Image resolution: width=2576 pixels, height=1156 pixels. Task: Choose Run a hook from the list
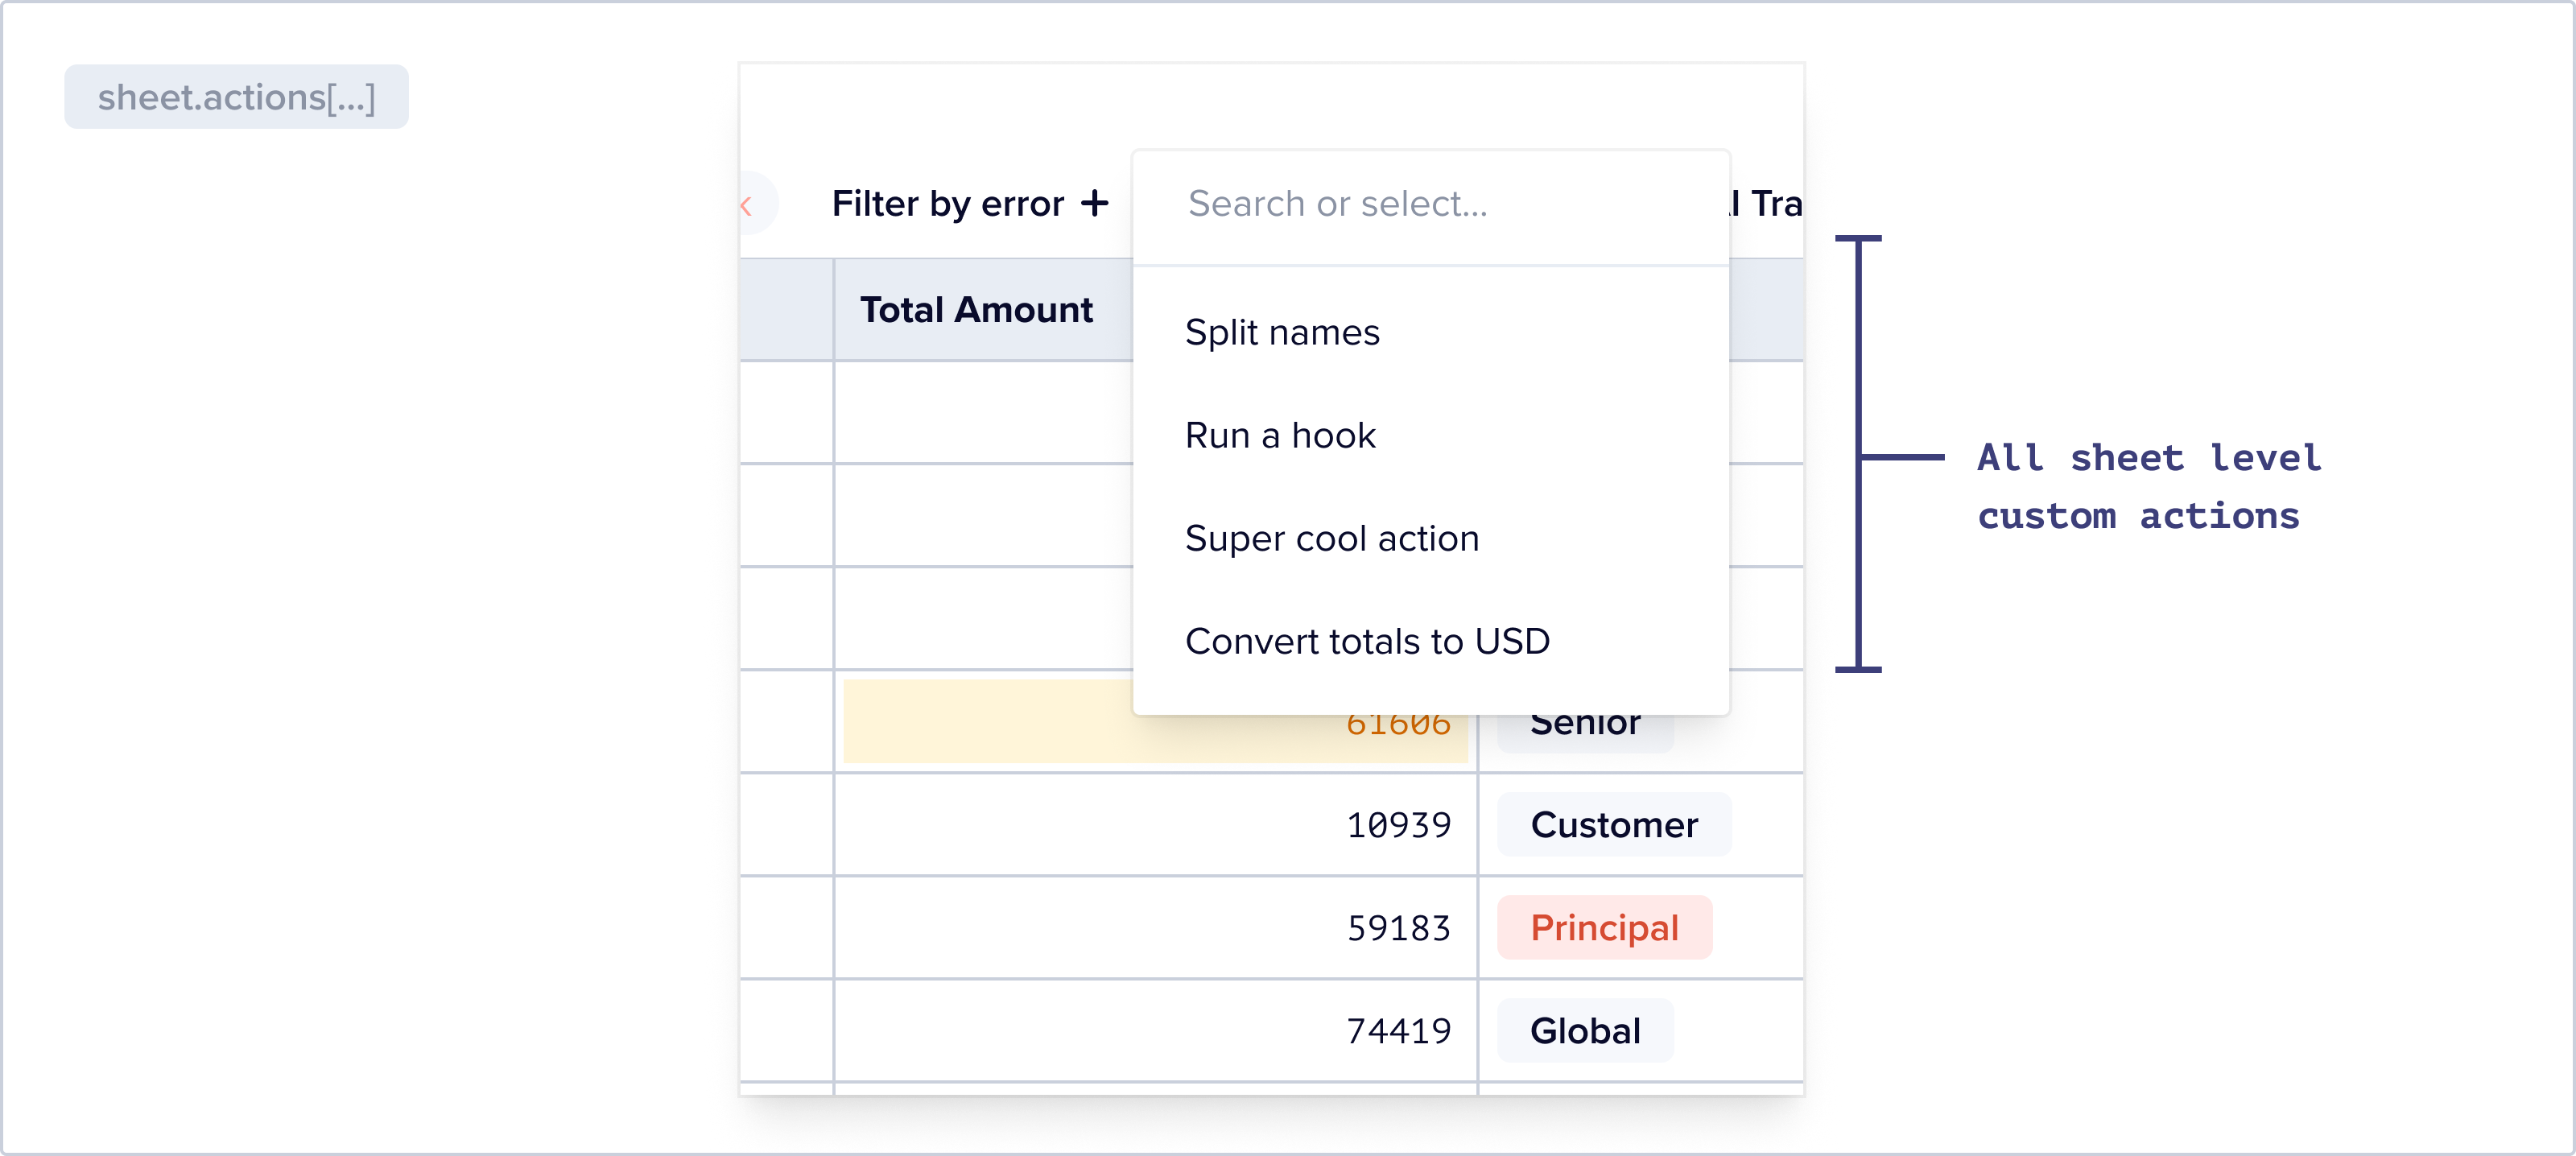tap(1280, 435)
